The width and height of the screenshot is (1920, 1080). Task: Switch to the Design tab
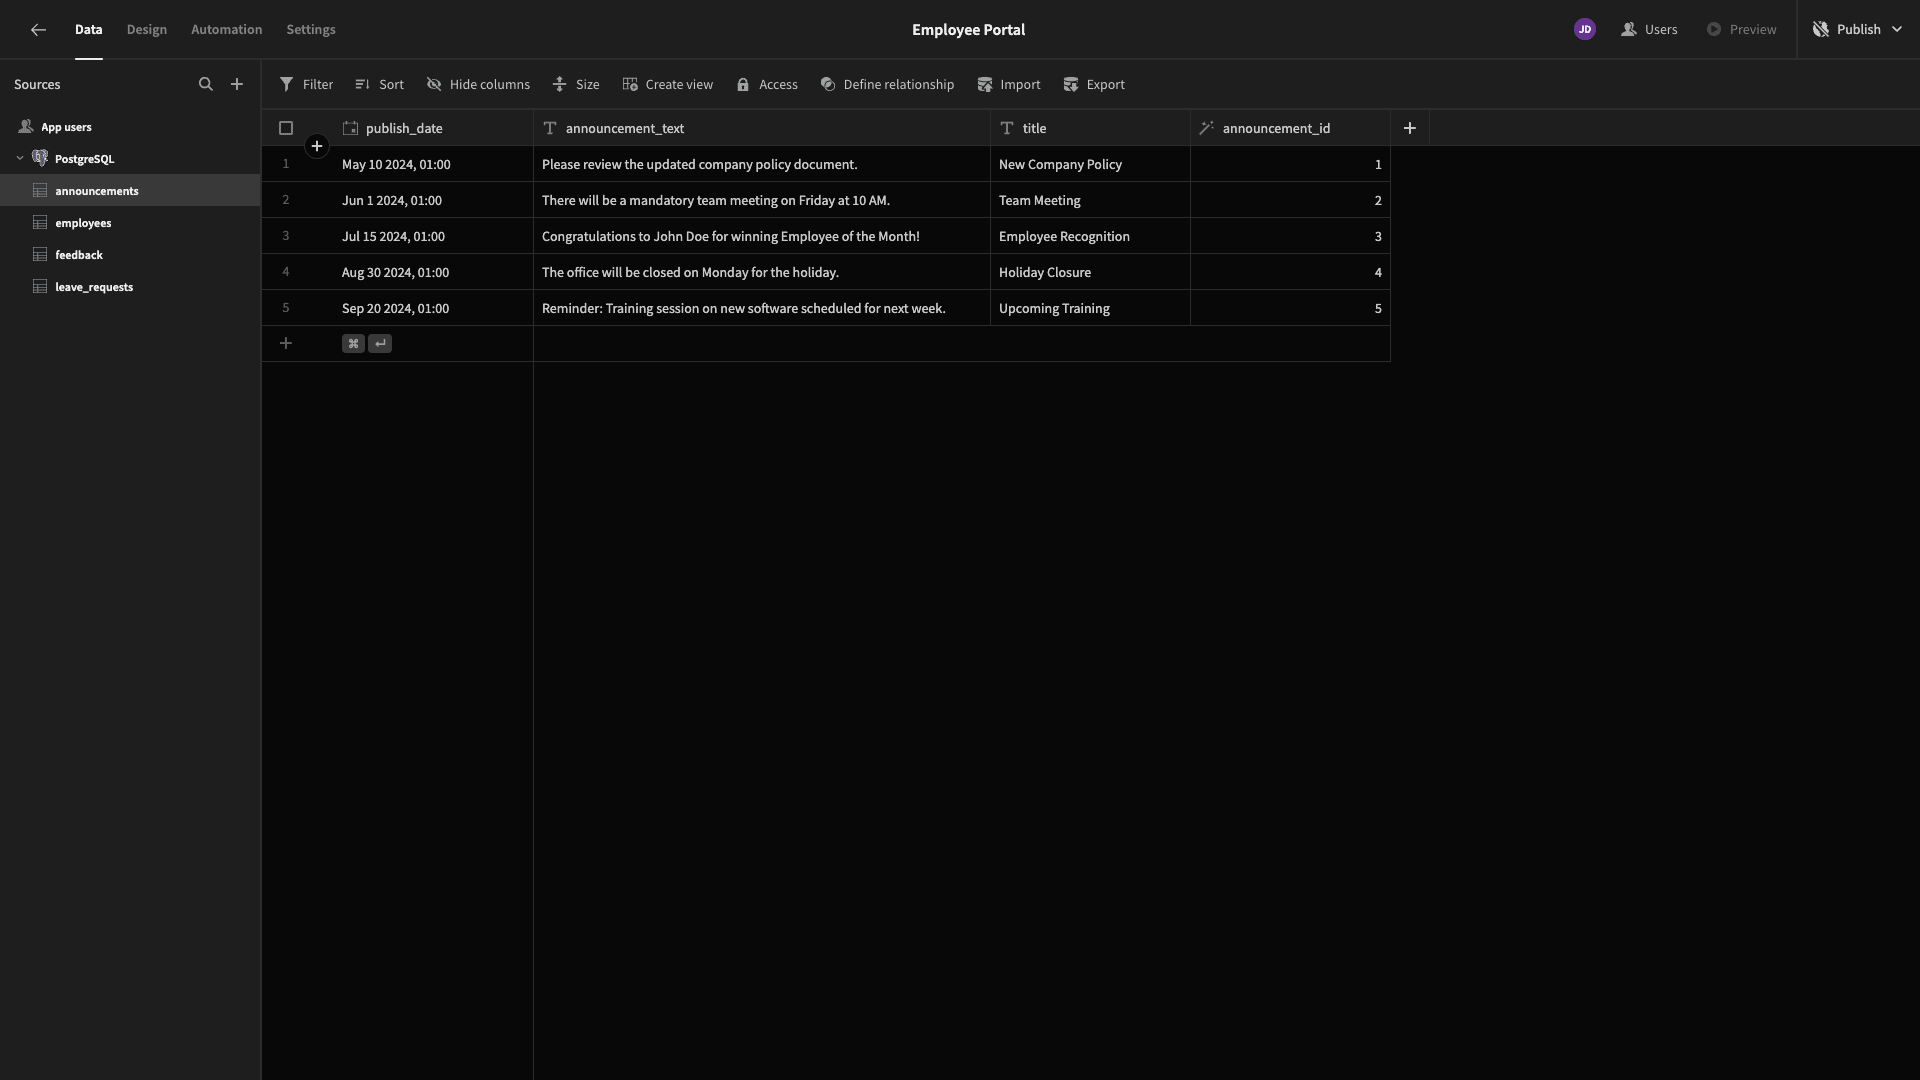147,30
